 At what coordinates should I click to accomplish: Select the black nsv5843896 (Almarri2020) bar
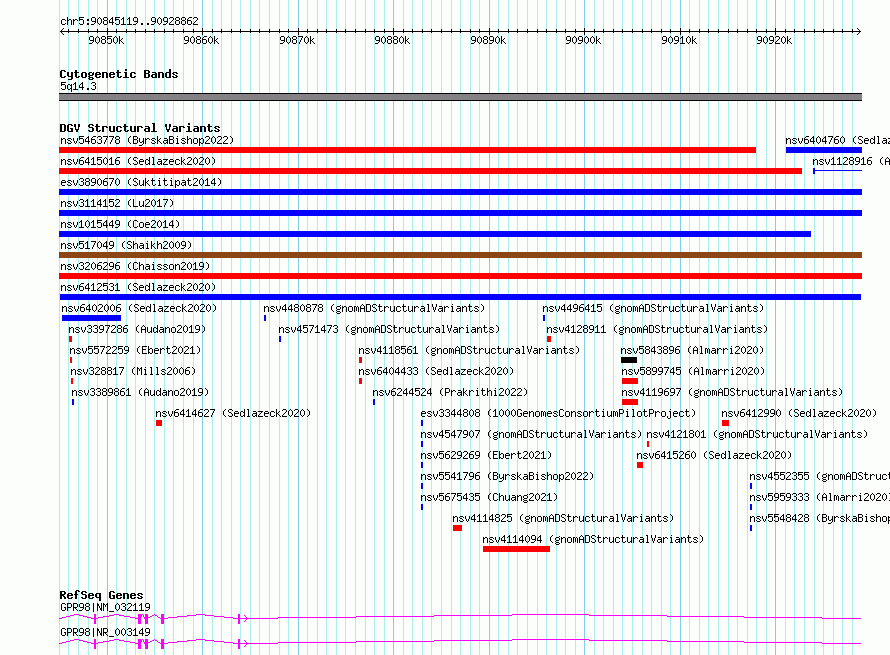(x=629, y=360)
